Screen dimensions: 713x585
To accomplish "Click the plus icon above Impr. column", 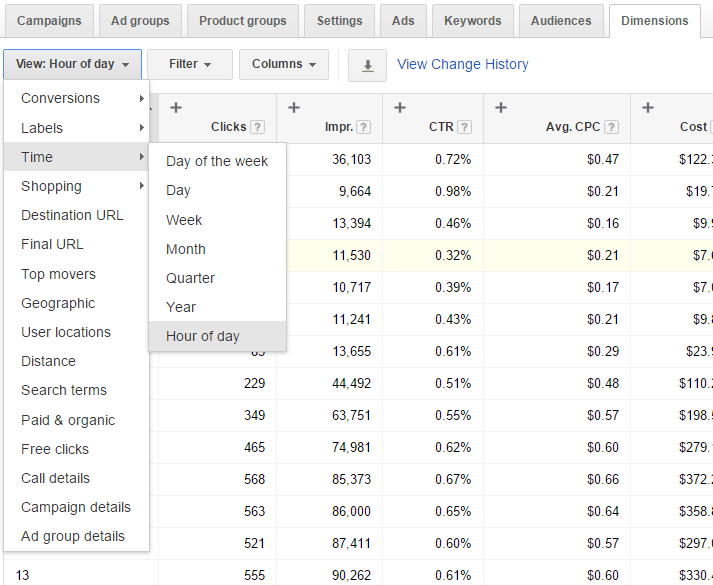I will [294, 108].
